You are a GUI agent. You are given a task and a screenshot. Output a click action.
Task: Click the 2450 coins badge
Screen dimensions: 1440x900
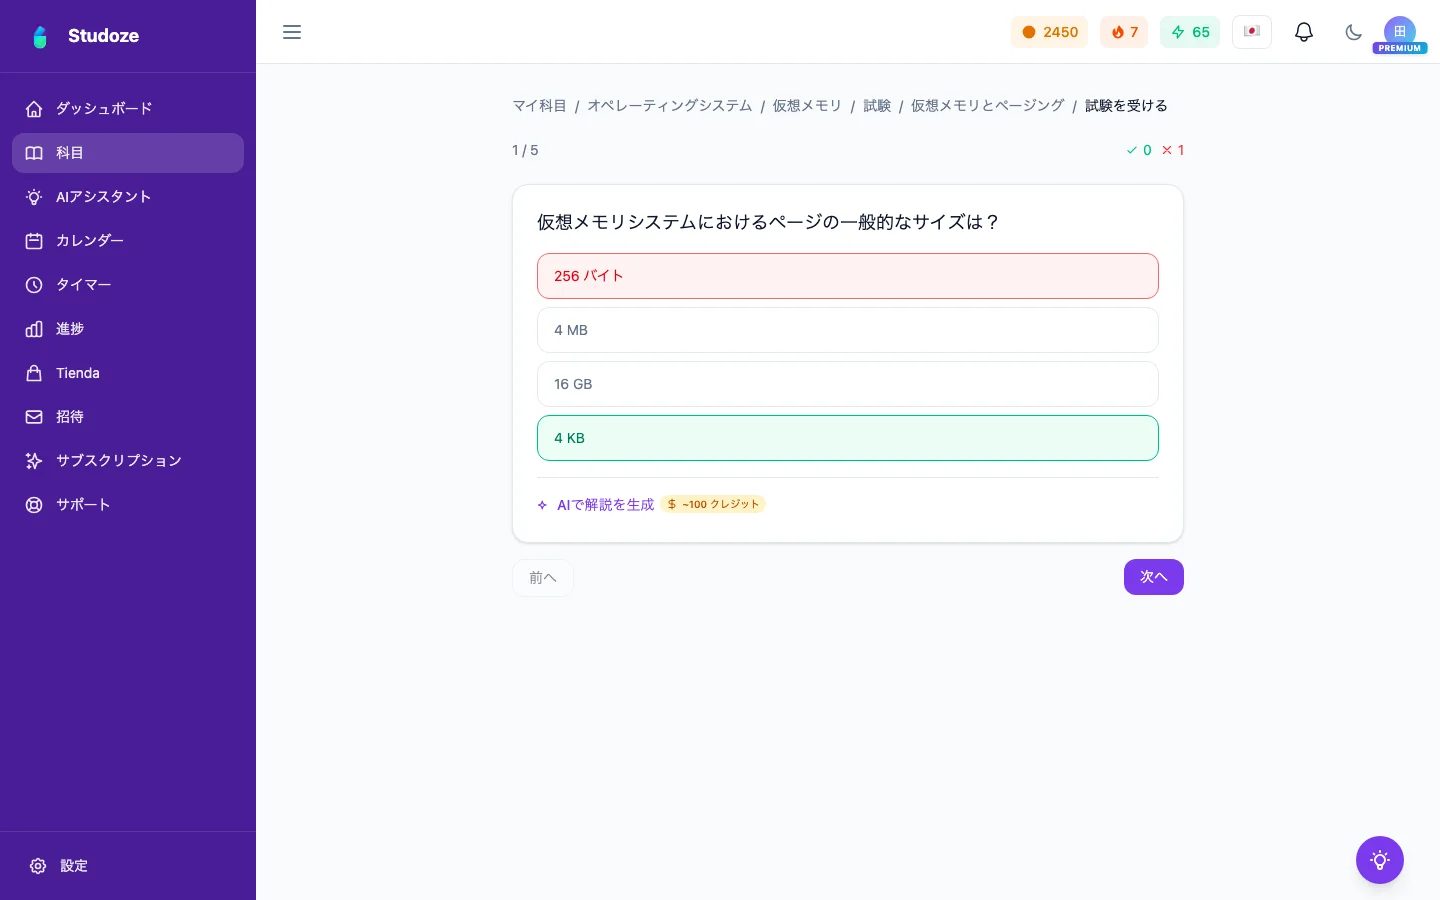pos(1049,32)
